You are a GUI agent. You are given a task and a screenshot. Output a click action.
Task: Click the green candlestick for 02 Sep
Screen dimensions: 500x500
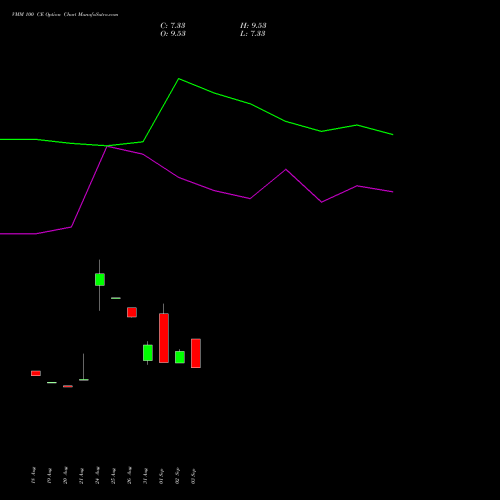click(x=180, y=357)
